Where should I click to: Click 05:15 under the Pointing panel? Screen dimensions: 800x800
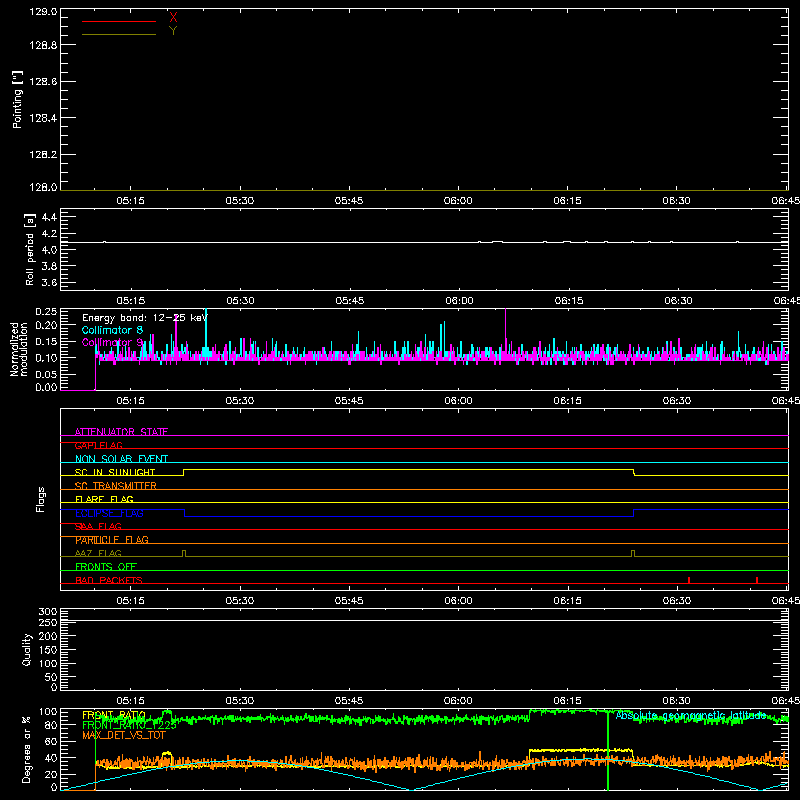click(x=131, y=201)
